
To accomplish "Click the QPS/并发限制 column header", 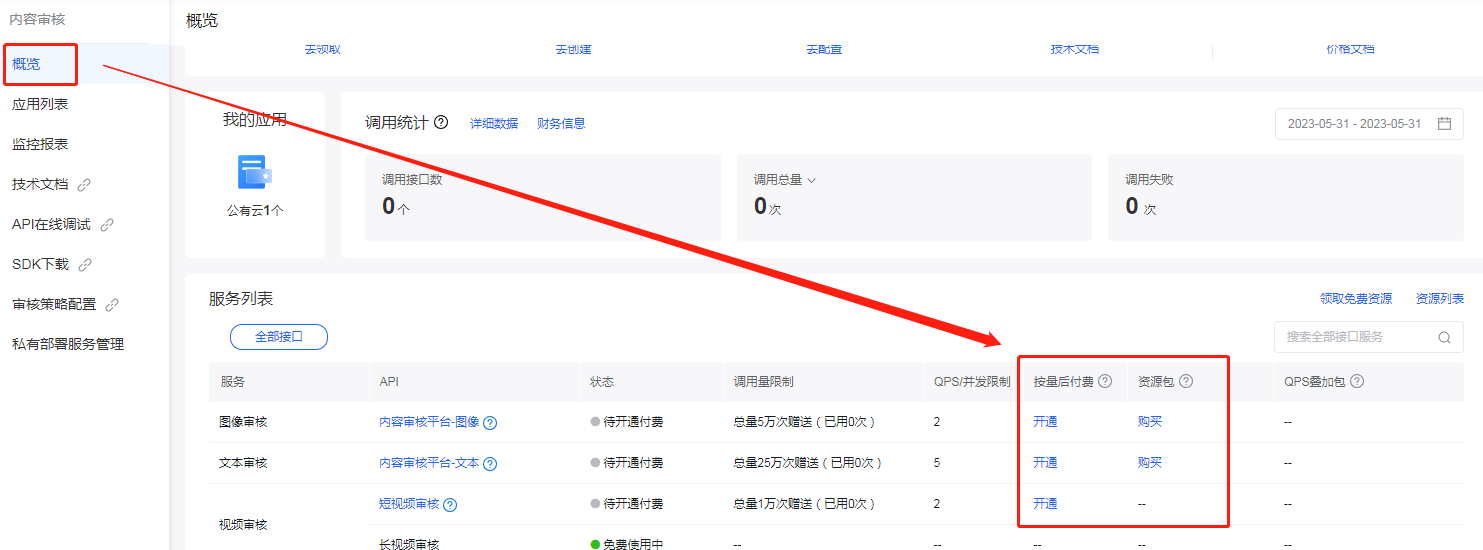I will (972, 381).
